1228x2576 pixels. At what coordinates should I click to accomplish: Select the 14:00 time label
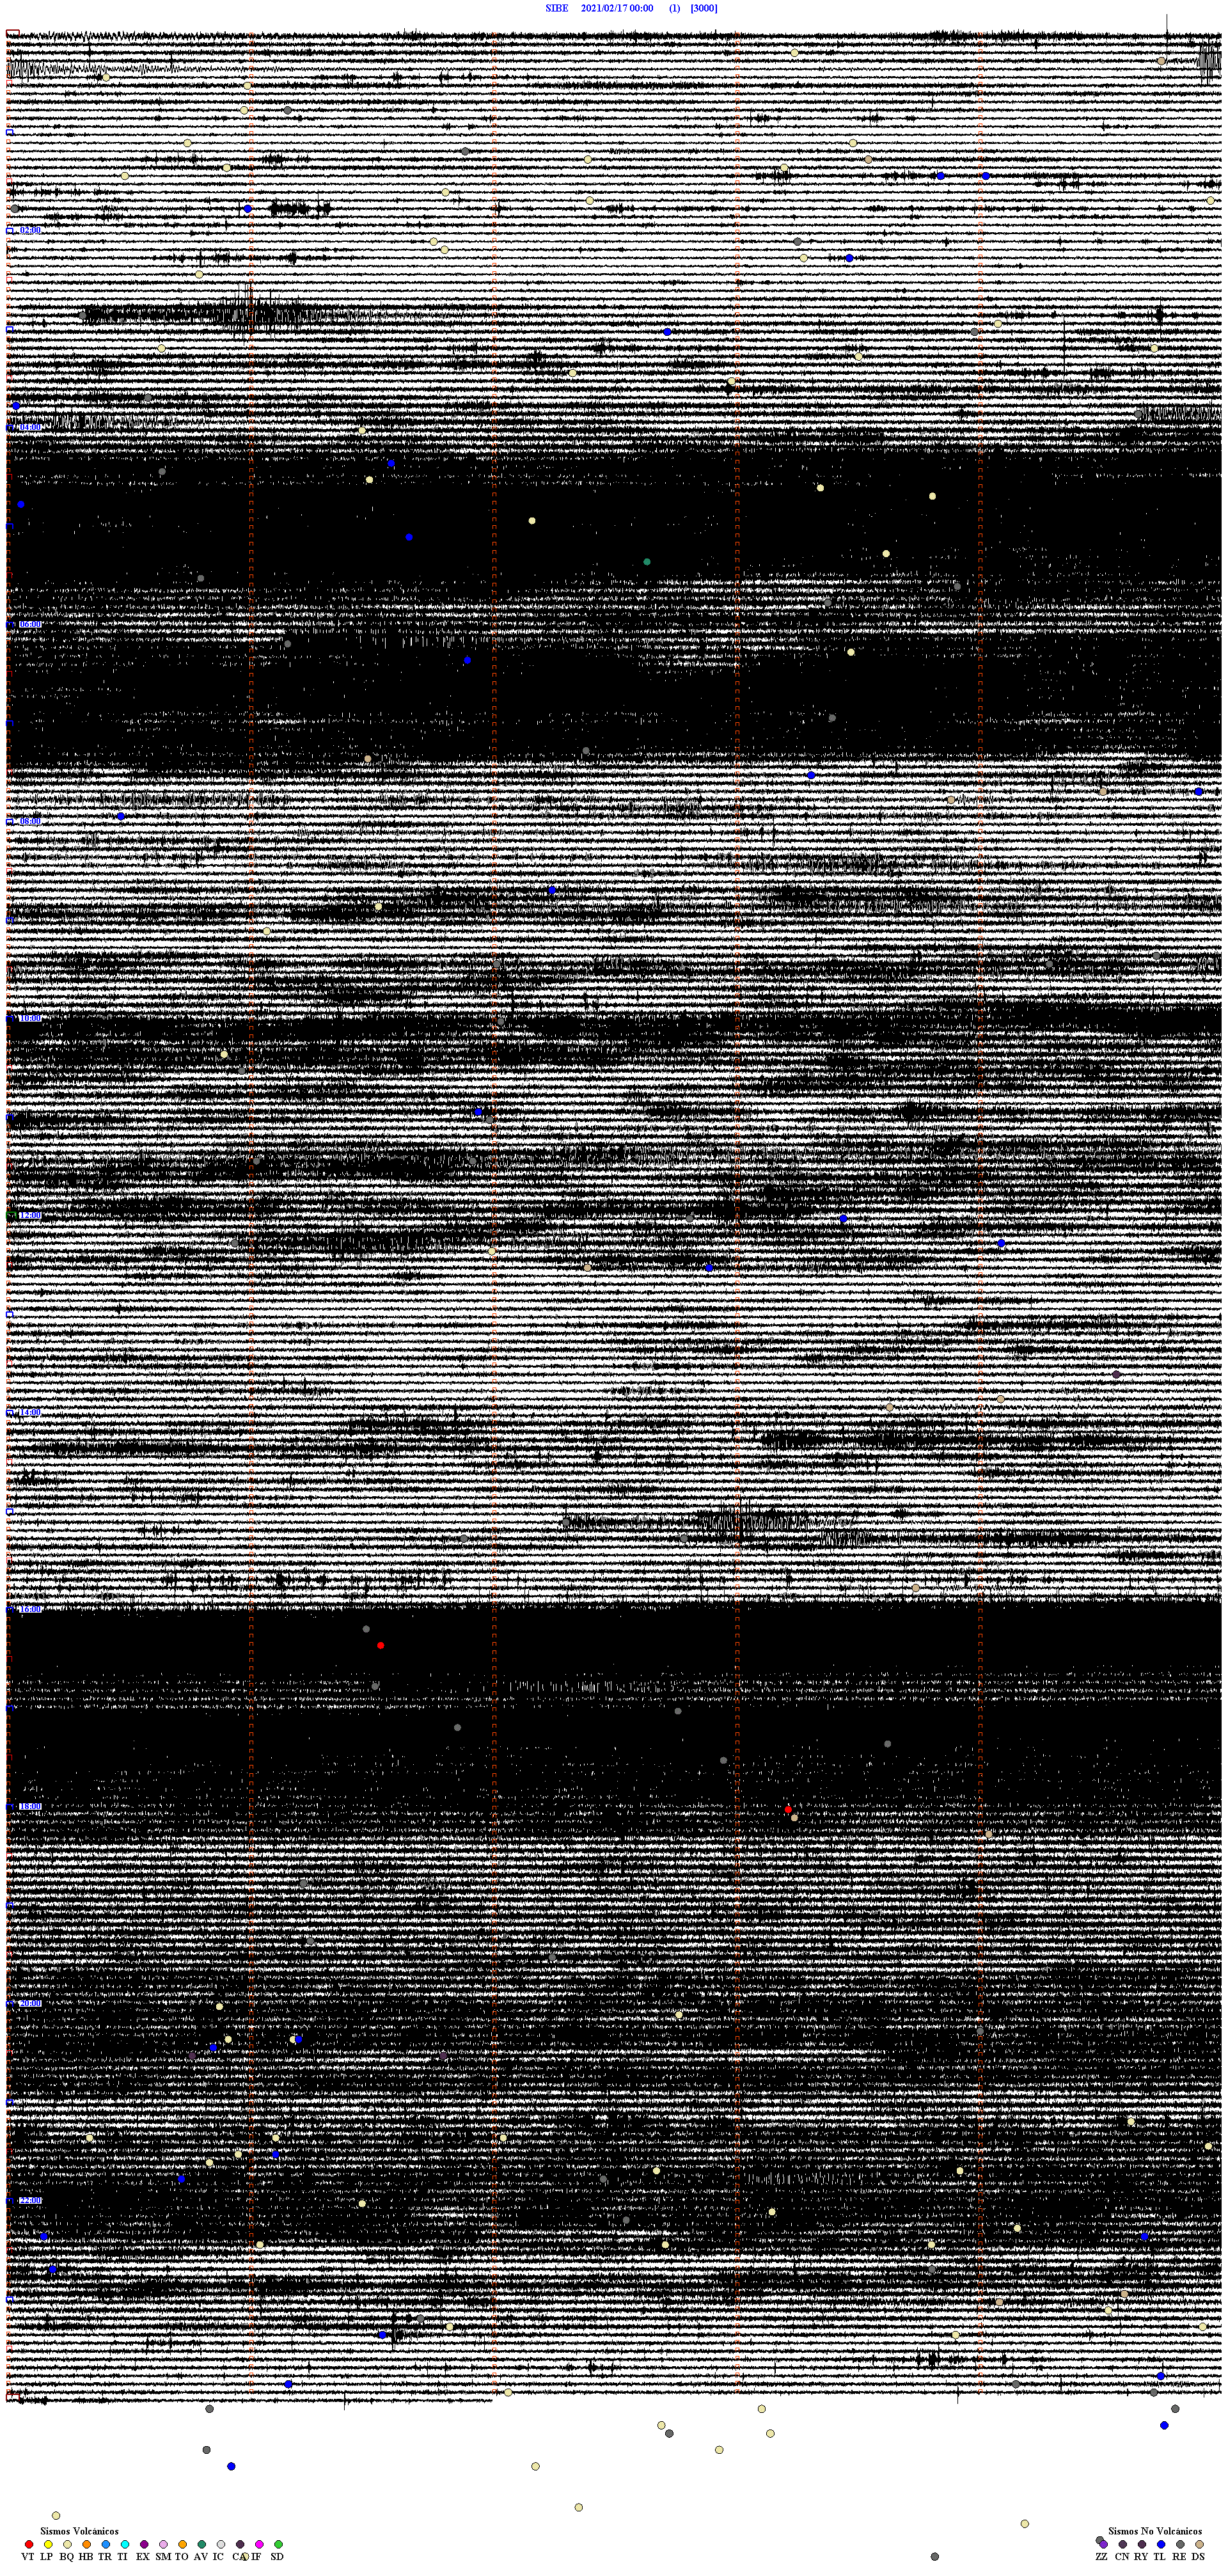(x=30, y=1413)
